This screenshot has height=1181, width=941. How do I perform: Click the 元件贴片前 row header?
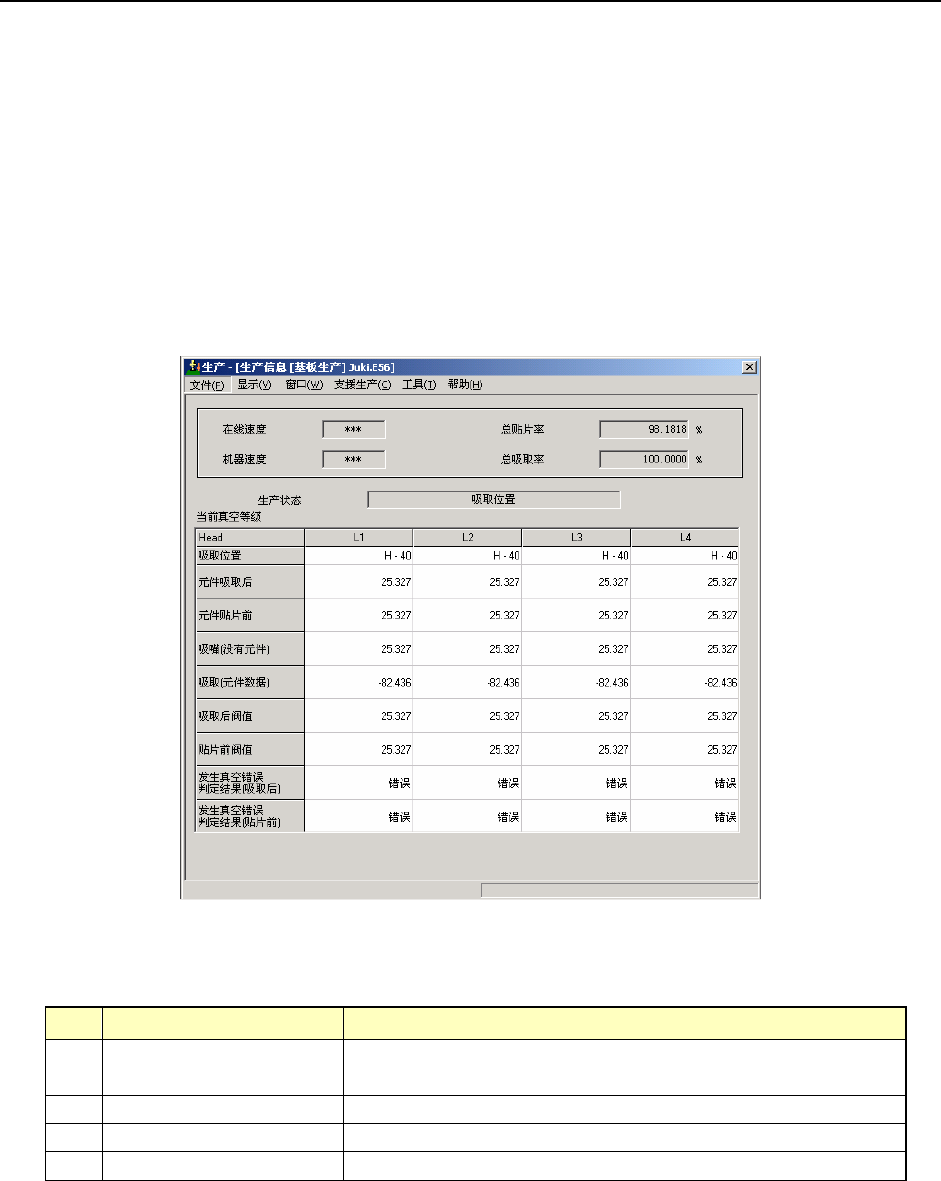(250, 615)
